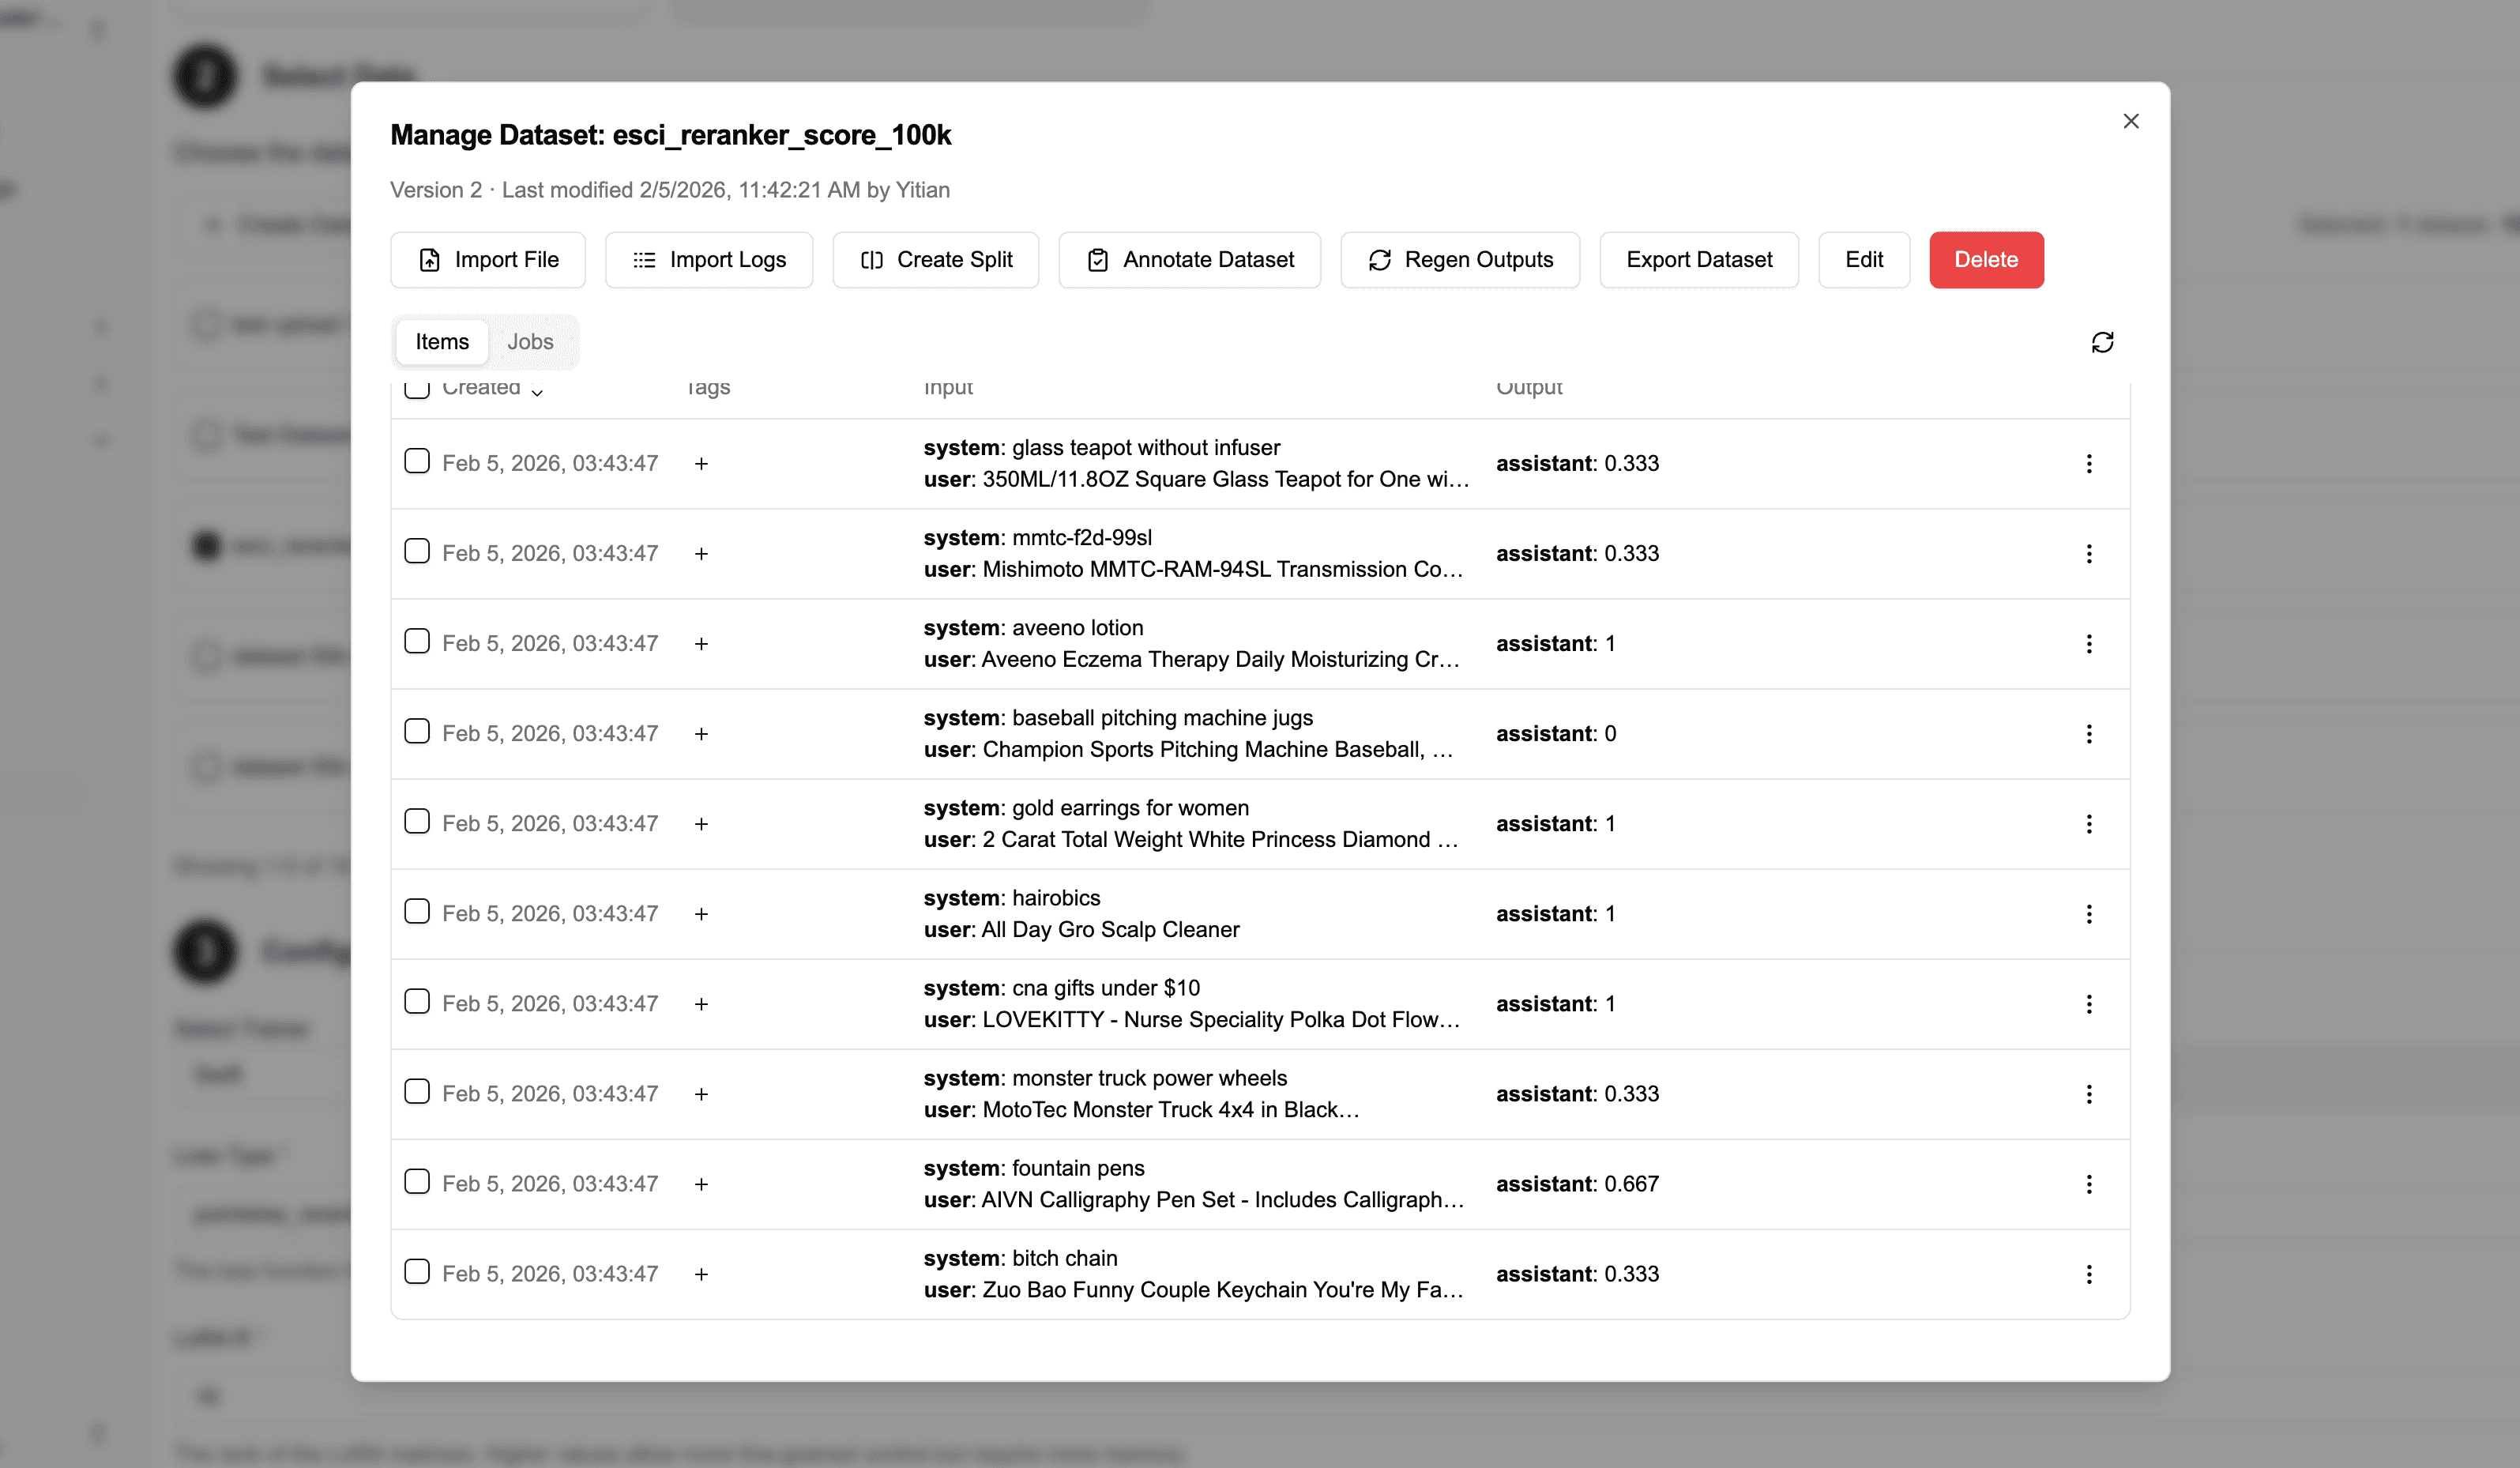Select the gold earrings for women row checkbox
The width and height of the screenshot is (2520, 1468).
[x=417, y=822]
